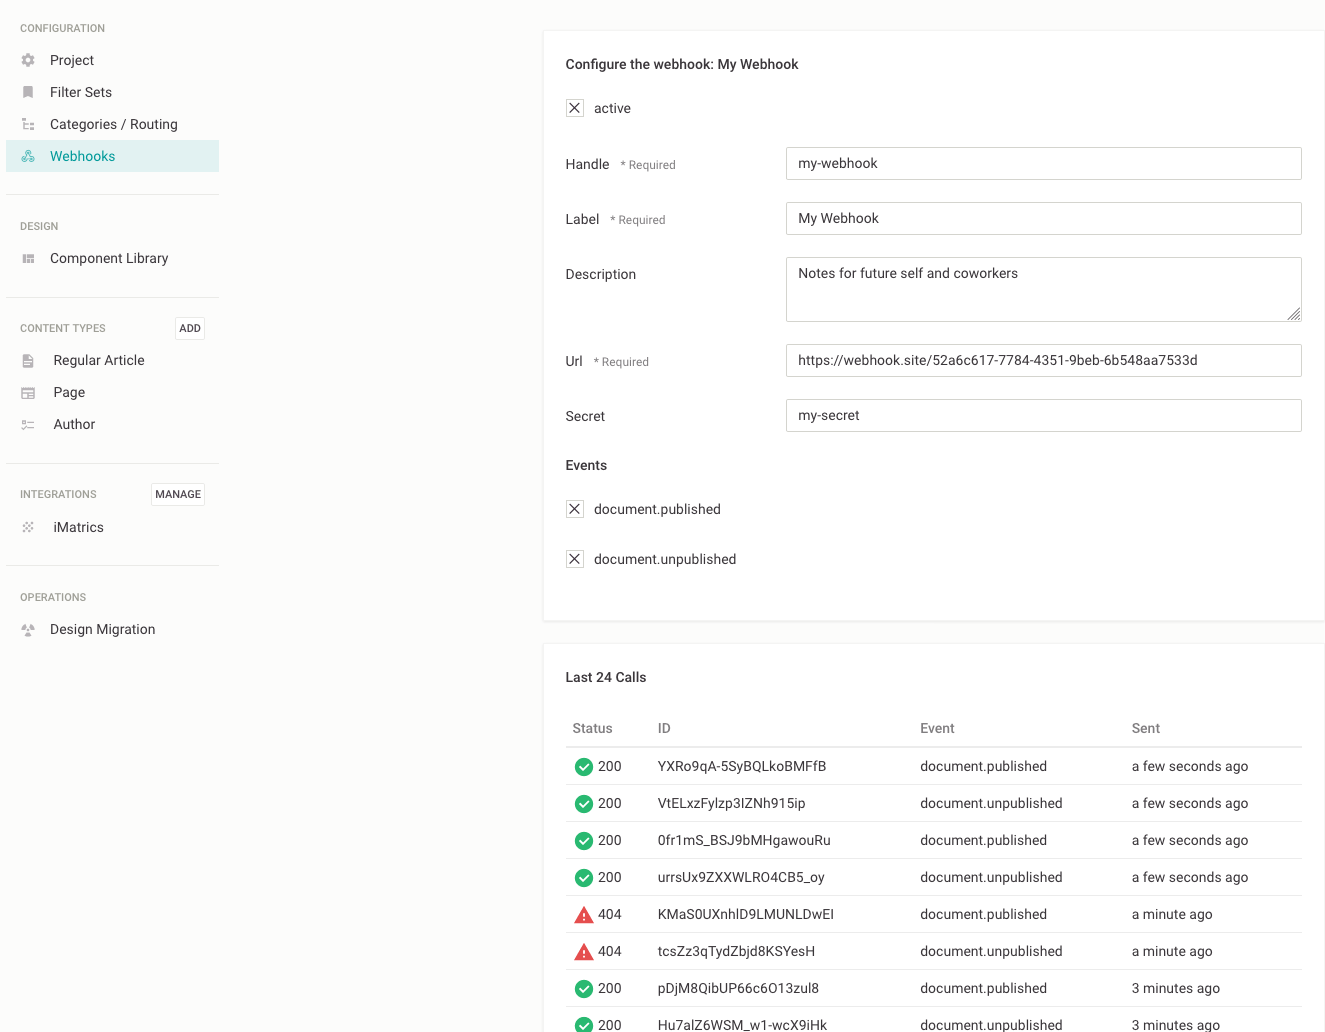Click the iMatrics integration icon
This screenshot has height=1032, width=1325.
(x=28, y=527)
